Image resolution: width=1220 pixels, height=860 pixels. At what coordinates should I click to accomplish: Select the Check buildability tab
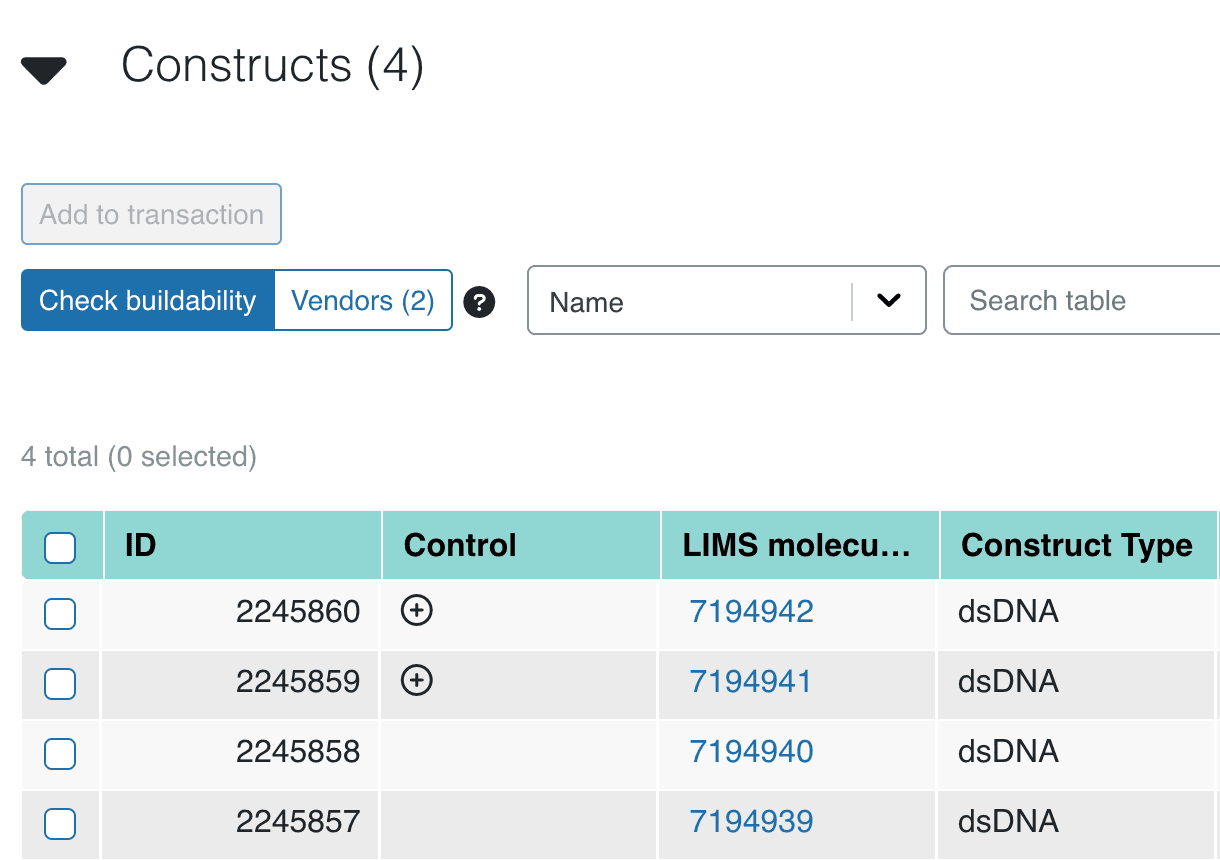click(x=148, y=301)
